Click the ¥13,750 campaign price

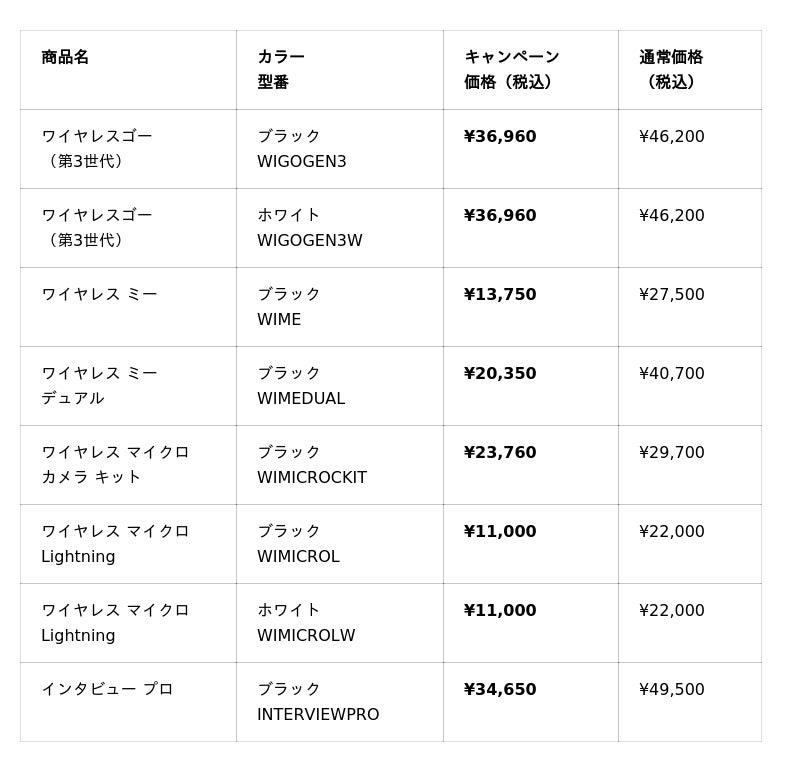point(500,294)
